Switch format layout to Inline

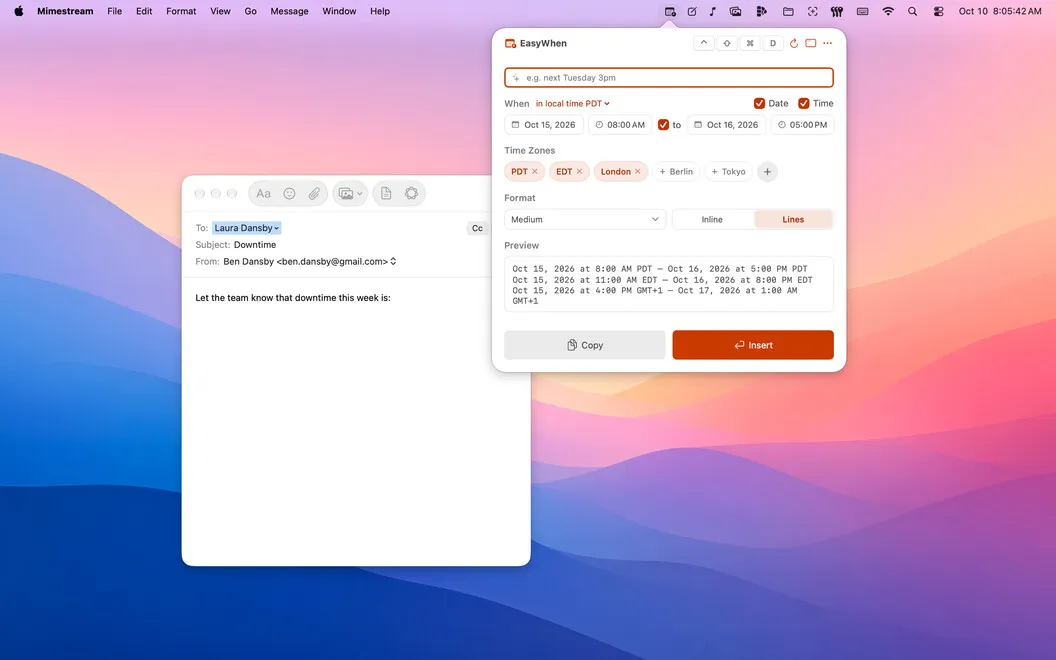(712, 220)
